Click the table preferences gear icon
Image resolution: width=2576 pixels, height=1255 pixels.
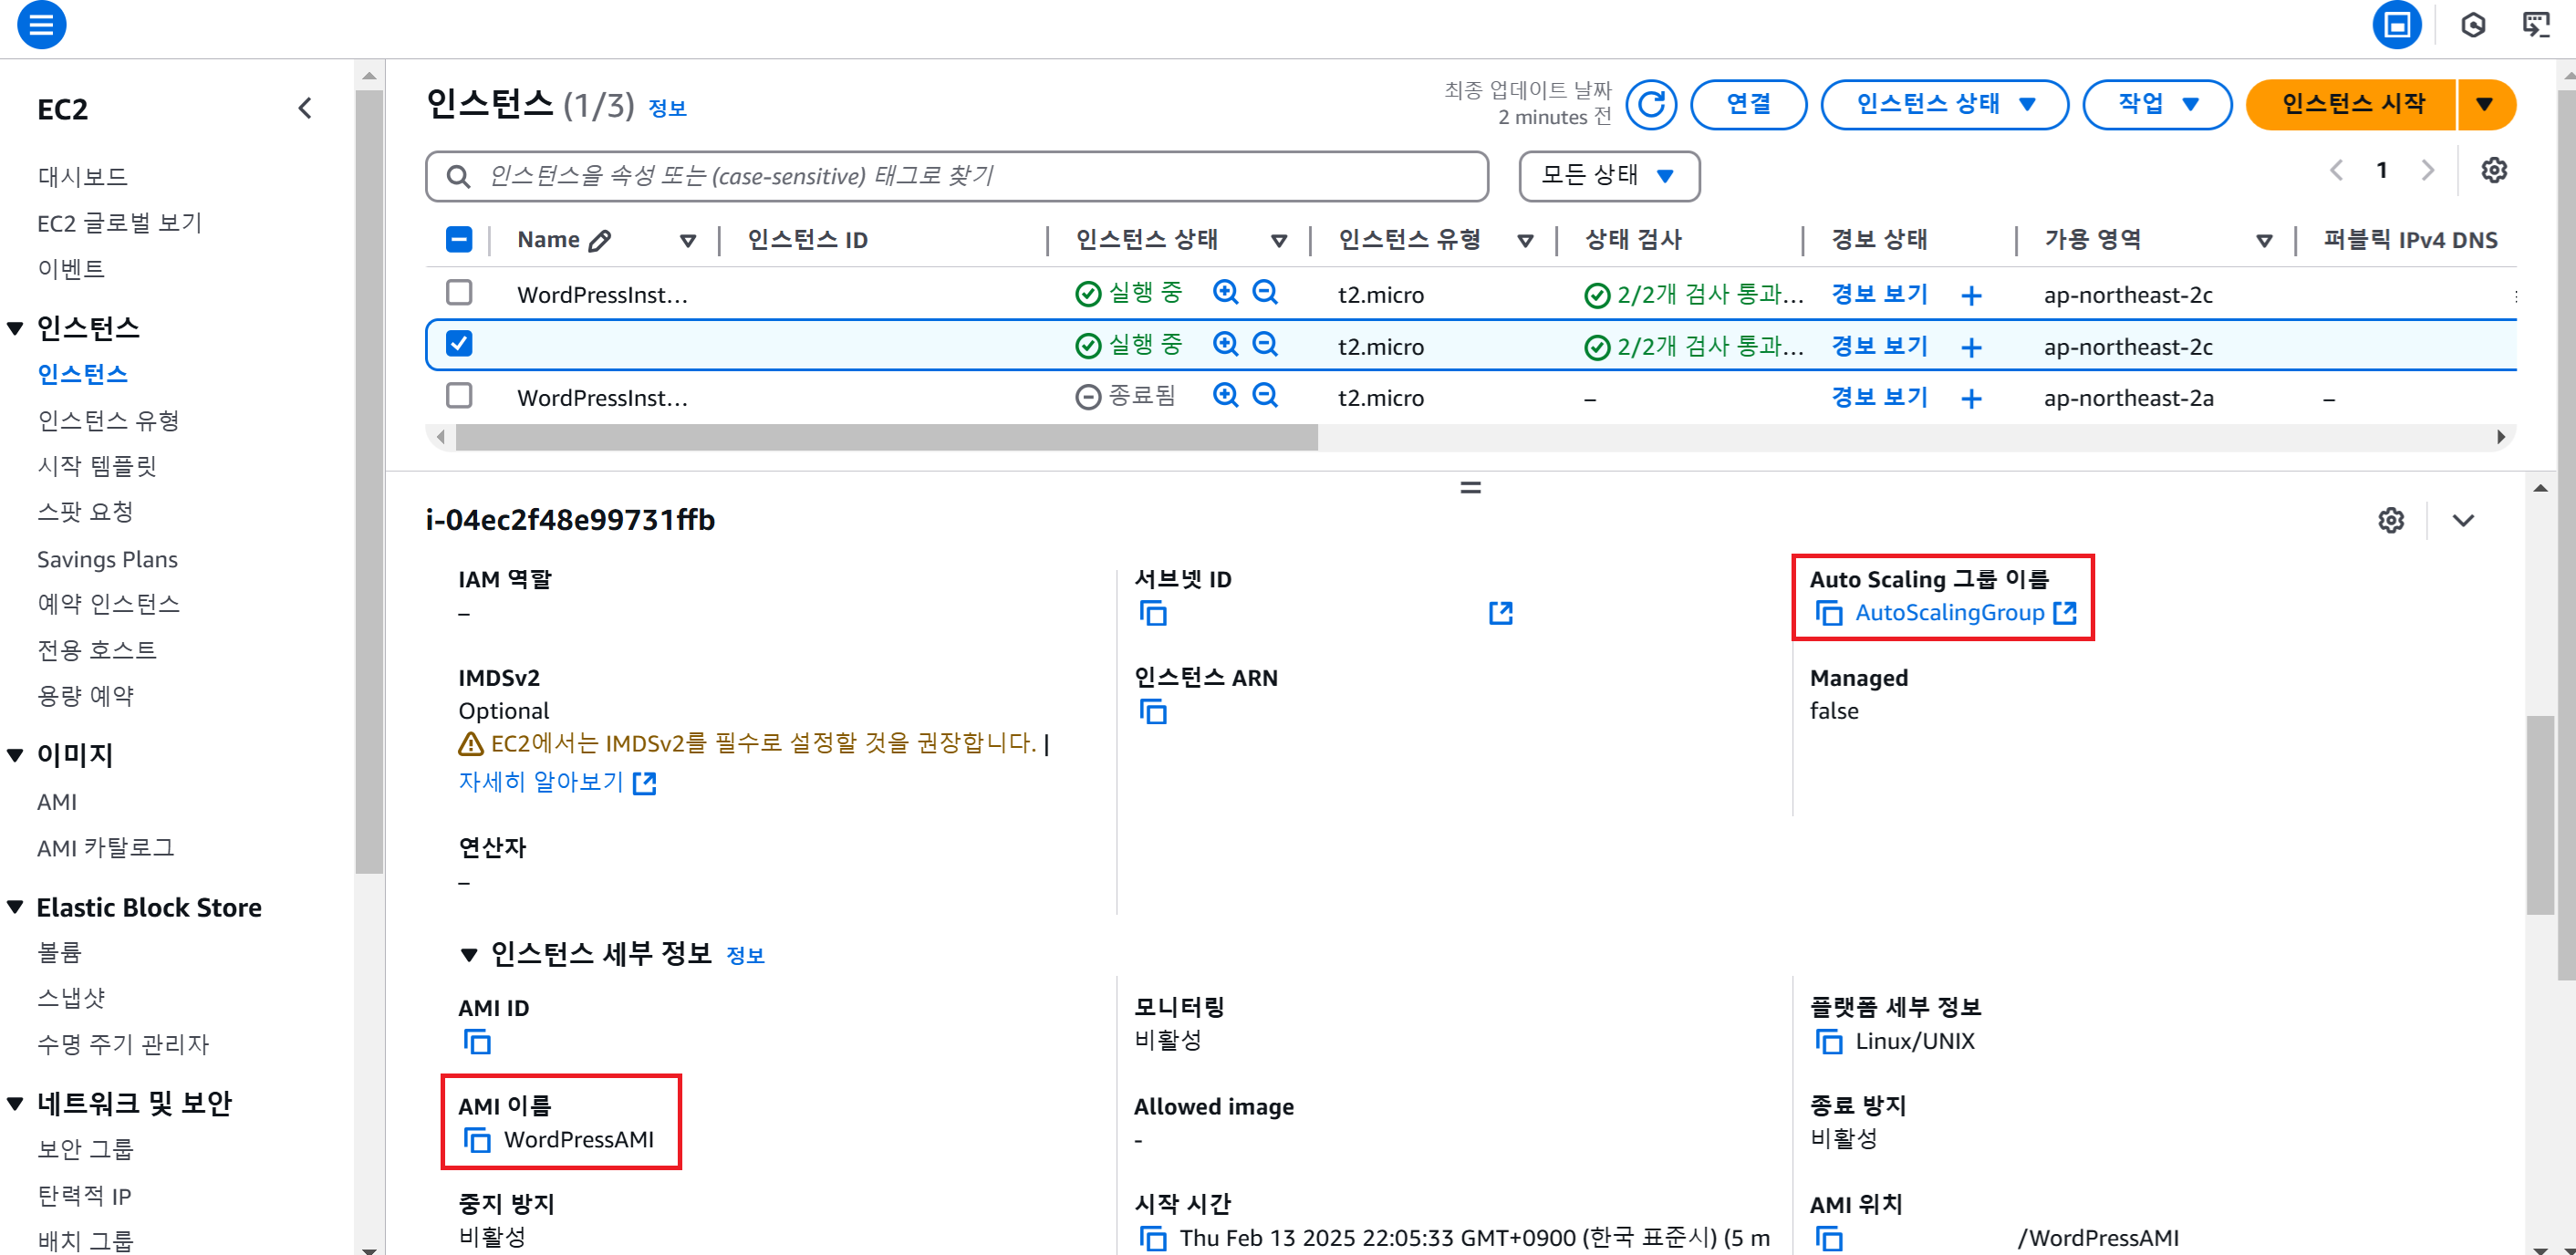2493,170
